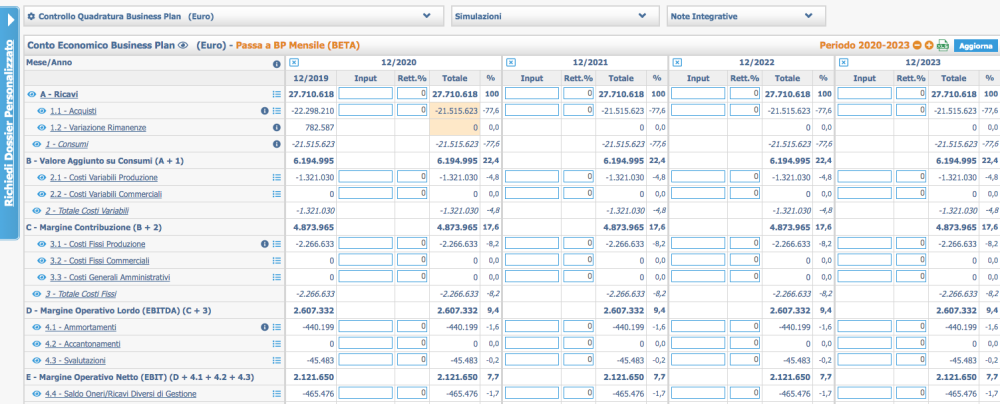The width and height of the screenshot is (1000, 404).
Task: Toggle visibility of 1 - Consumi row
Action: 36,144
